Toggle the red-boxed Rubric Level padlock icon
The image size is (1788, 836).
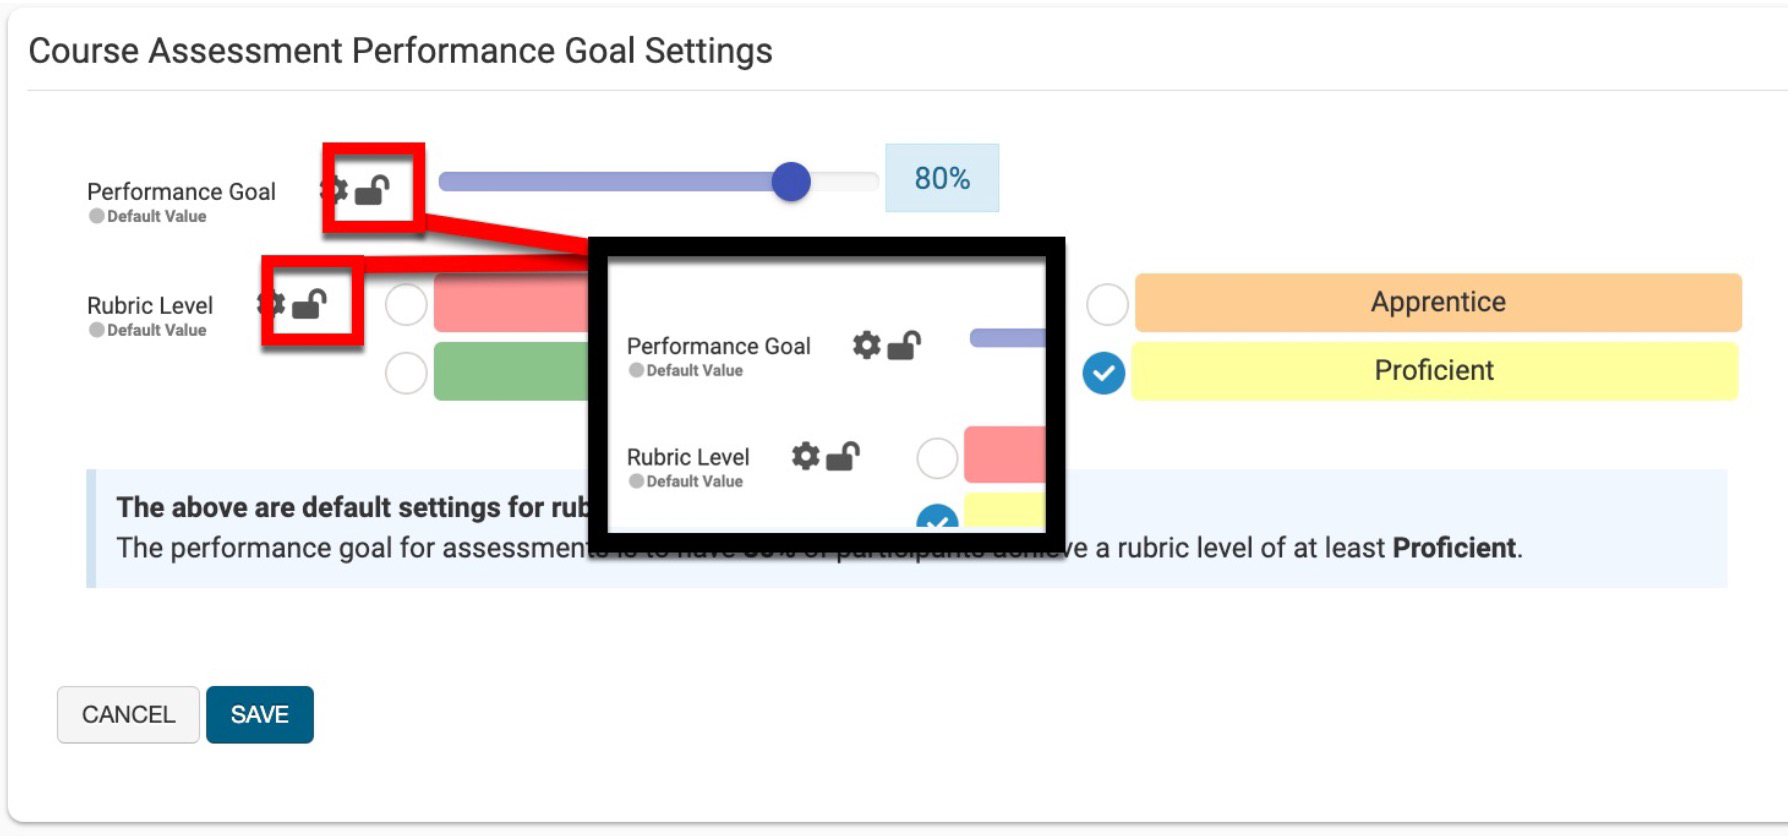point(309,303)
